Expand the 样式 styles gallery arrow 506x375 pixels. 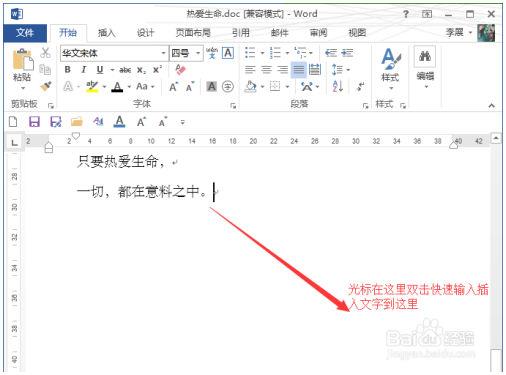[390, 88]
